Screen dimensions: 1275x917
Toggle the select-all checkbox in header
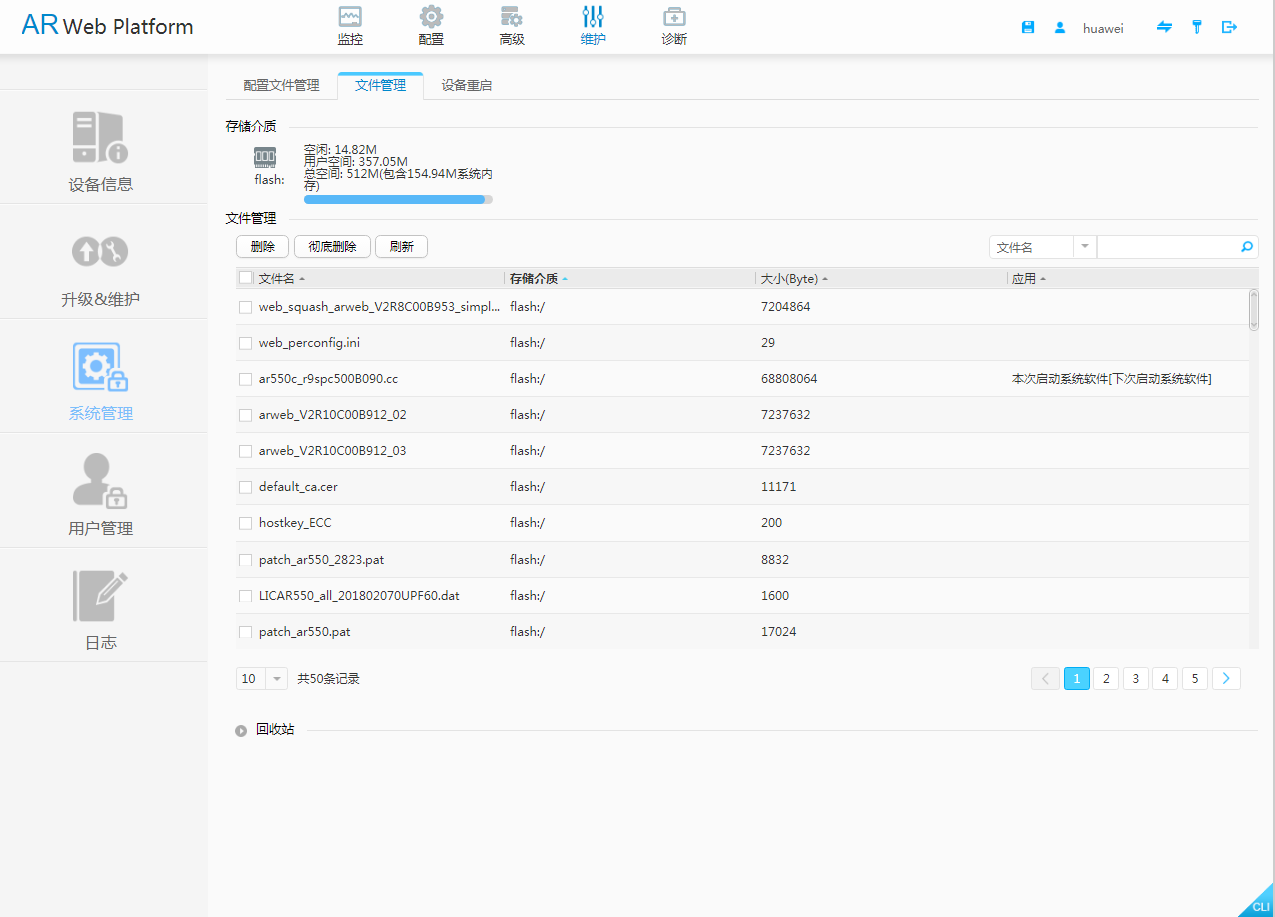pos(246,278)
